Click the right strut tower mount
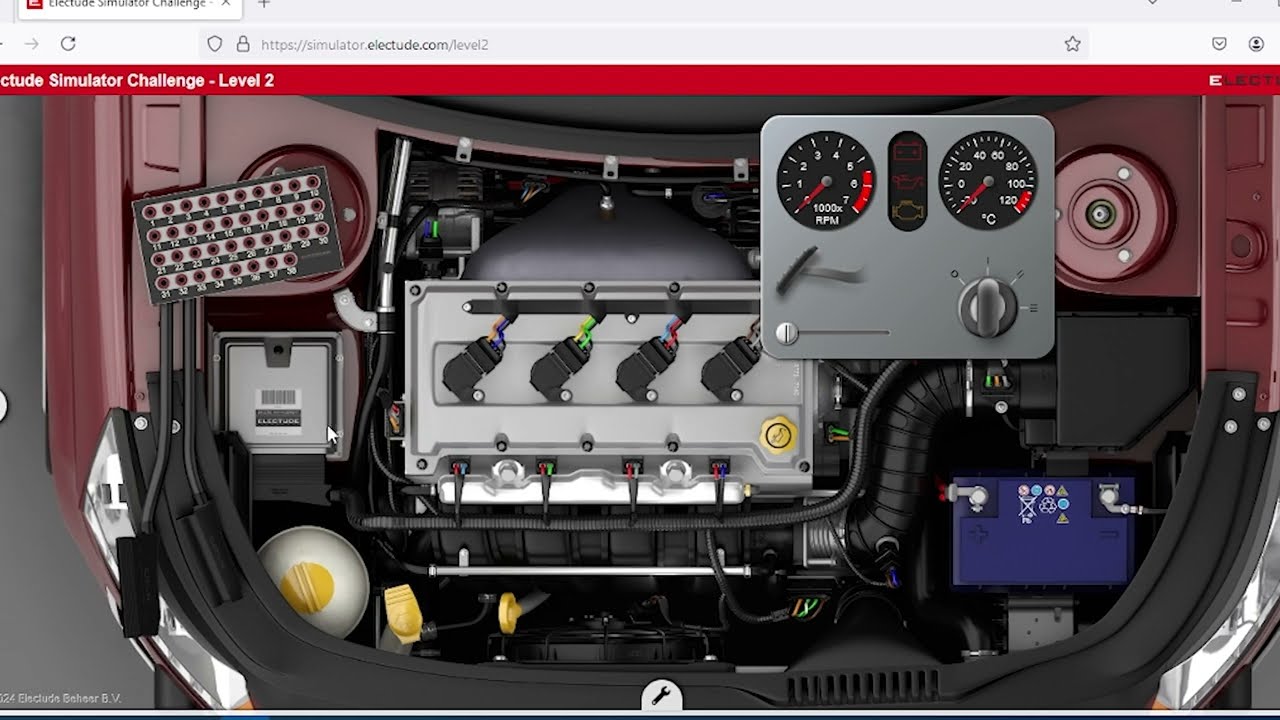Image resolution: width=1280 pixels, height=720 pixels. point(1100,213)
